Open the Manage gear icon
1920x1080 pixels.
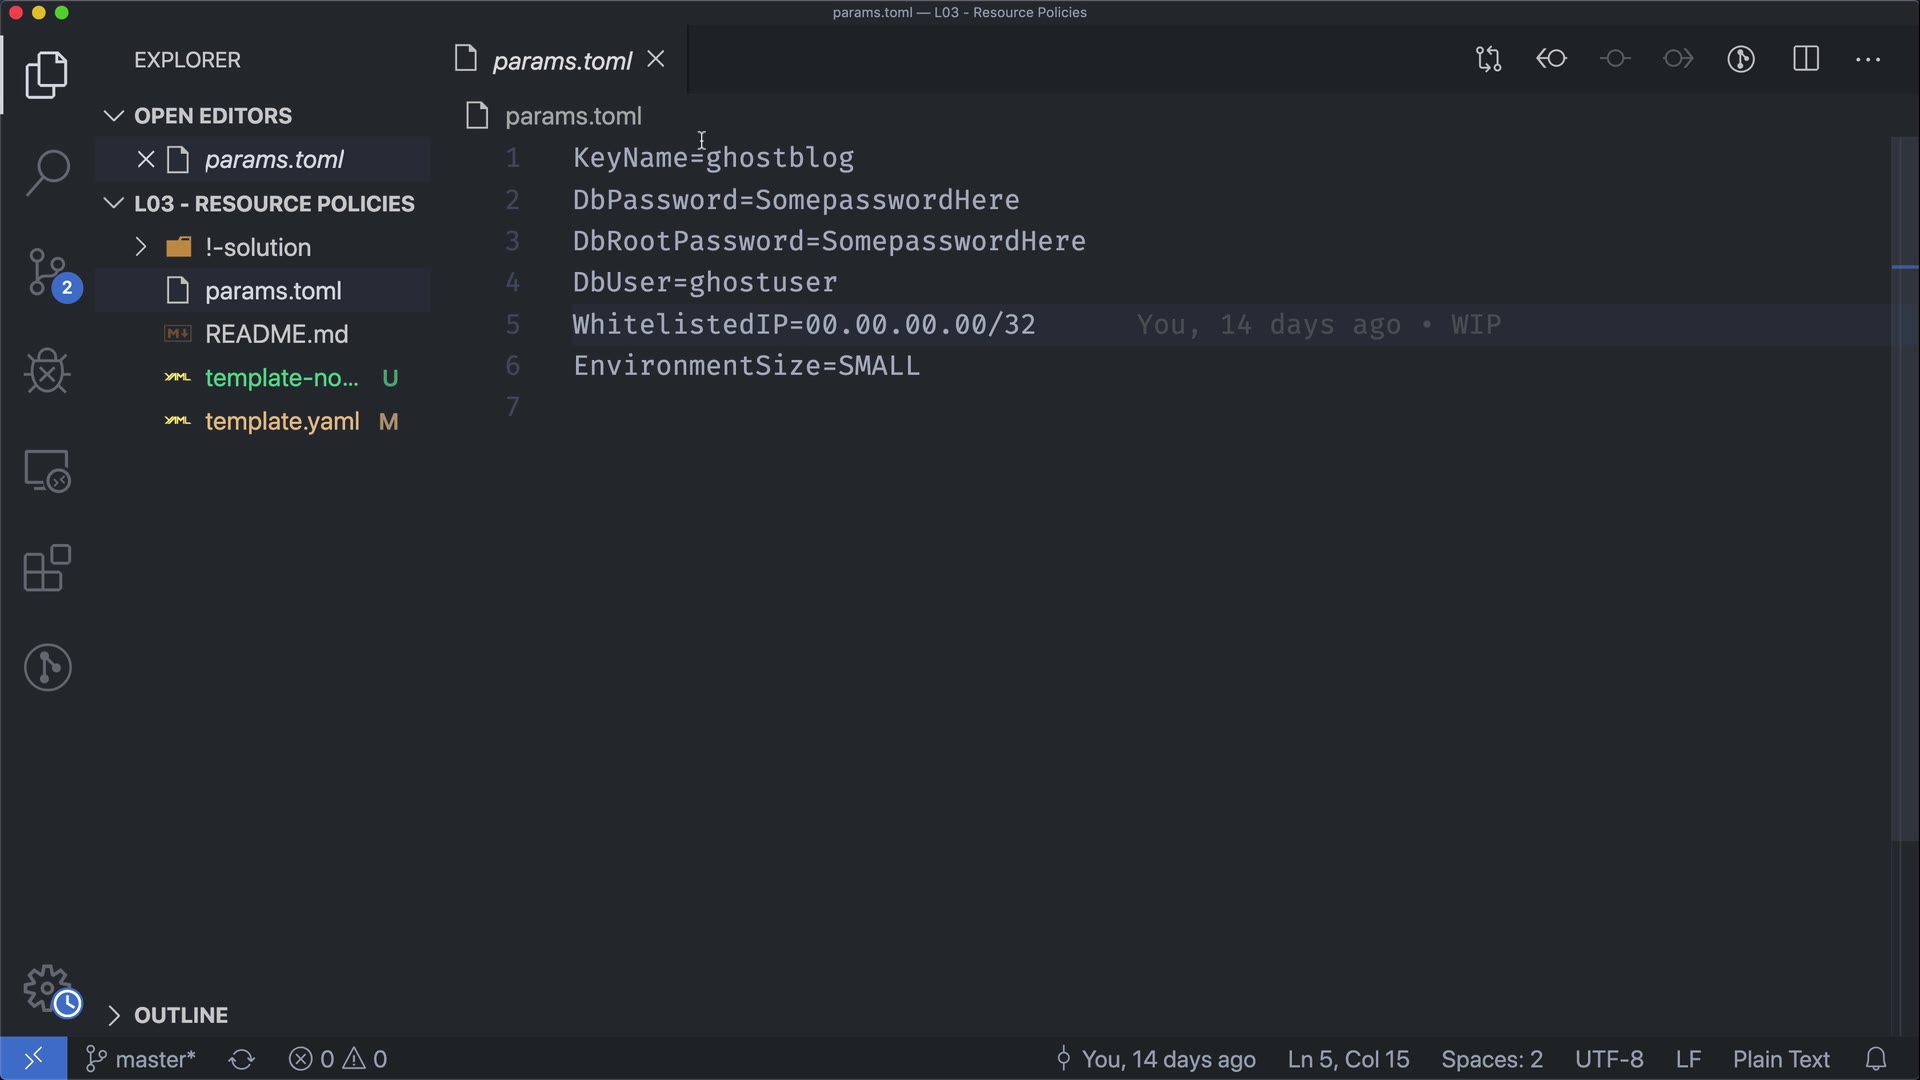tap(47, 989)
